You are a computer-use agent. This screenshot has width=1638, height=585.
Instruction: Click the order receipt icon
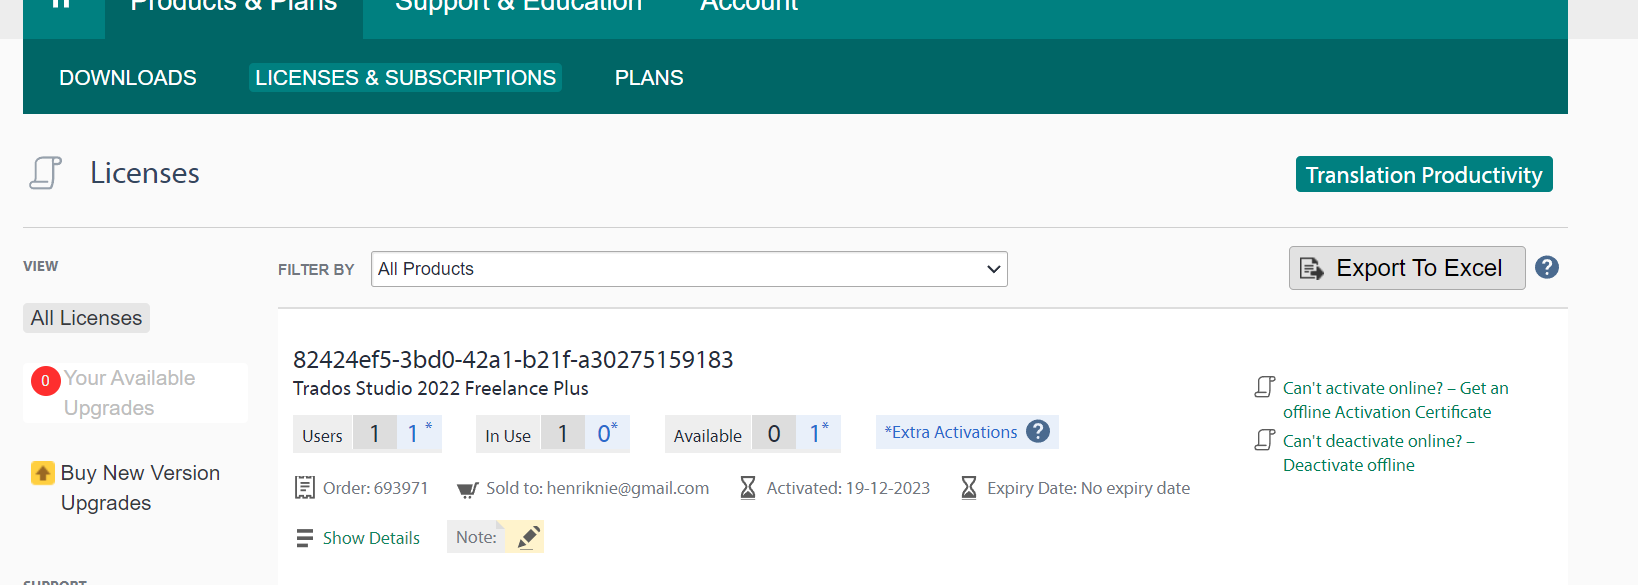point(305,488)
